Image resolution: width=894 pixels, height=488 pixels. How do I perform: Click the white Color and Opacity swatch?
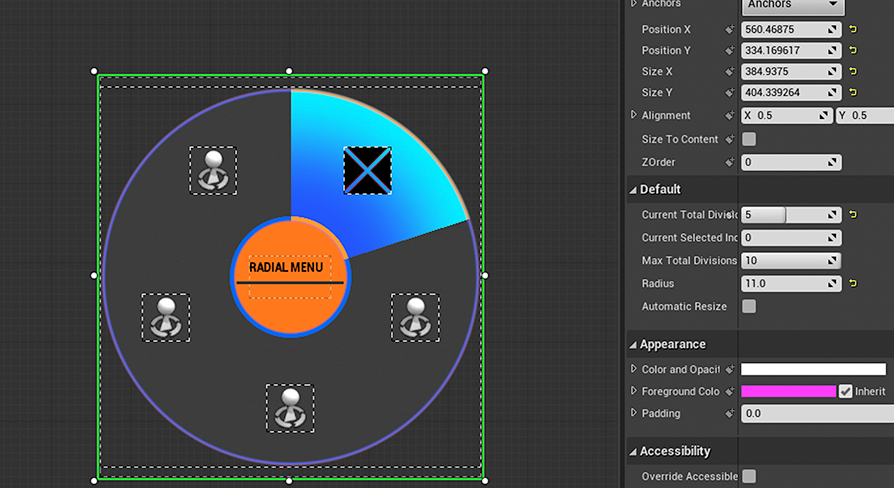[x=813, y=369]
